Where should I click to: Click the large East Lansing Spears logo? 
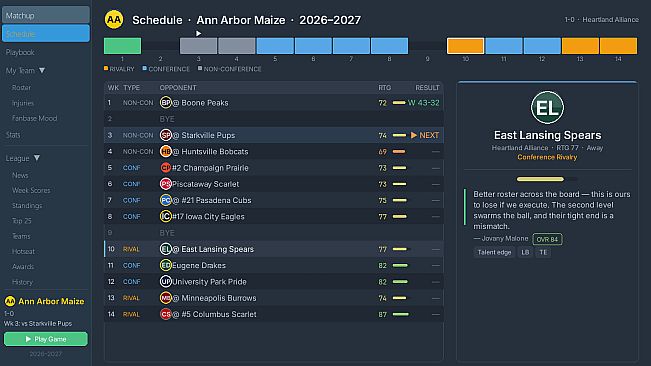click(x=547, y=107)
